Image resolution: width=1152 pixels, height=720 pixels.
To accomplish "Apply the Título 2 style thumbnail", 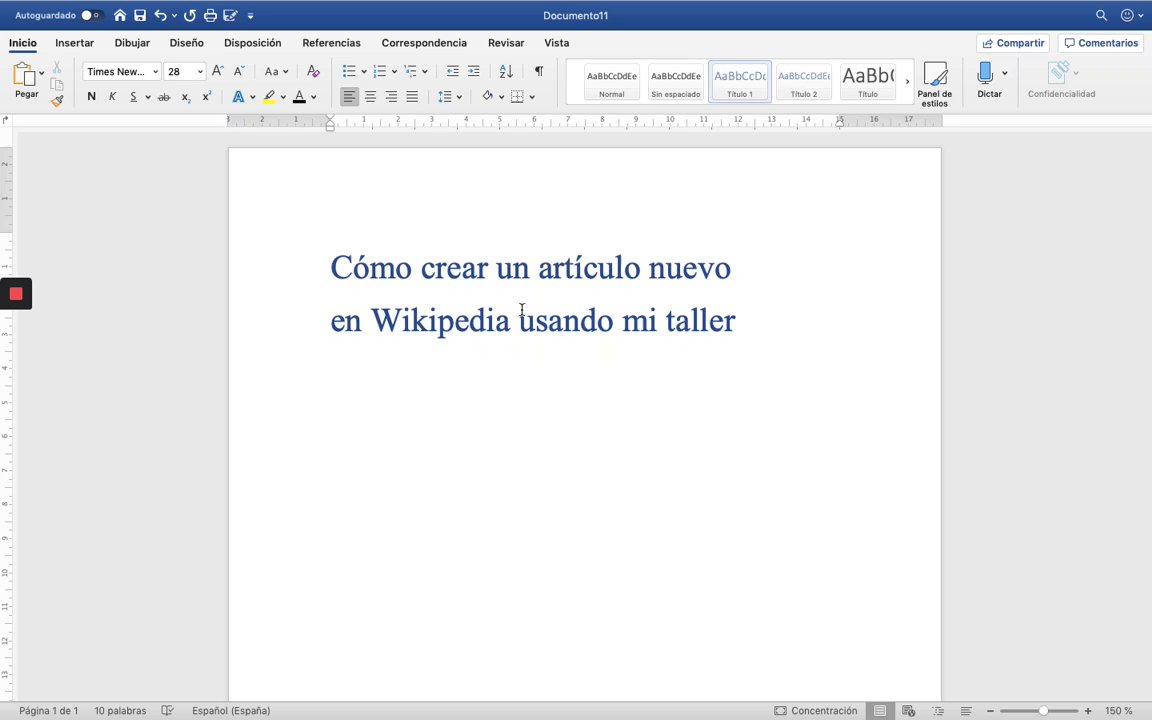I will point(804,81).
